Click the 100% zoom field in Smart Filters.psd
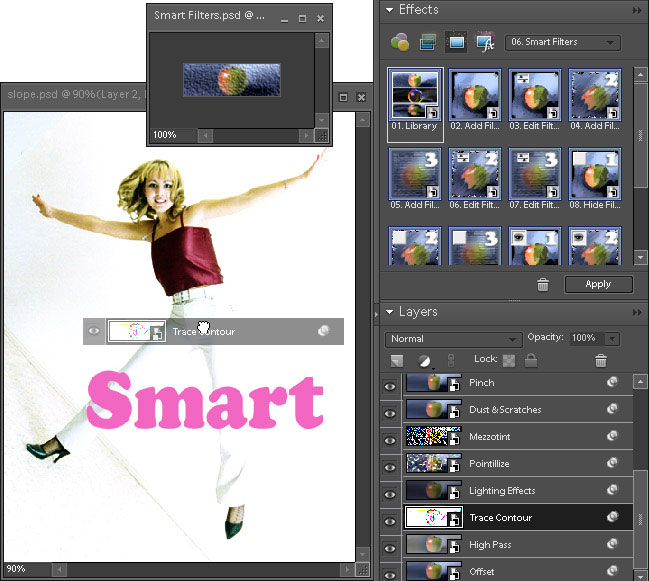This screenshot has width=649, height=581. pyautogui.click(x=172, y=135)
